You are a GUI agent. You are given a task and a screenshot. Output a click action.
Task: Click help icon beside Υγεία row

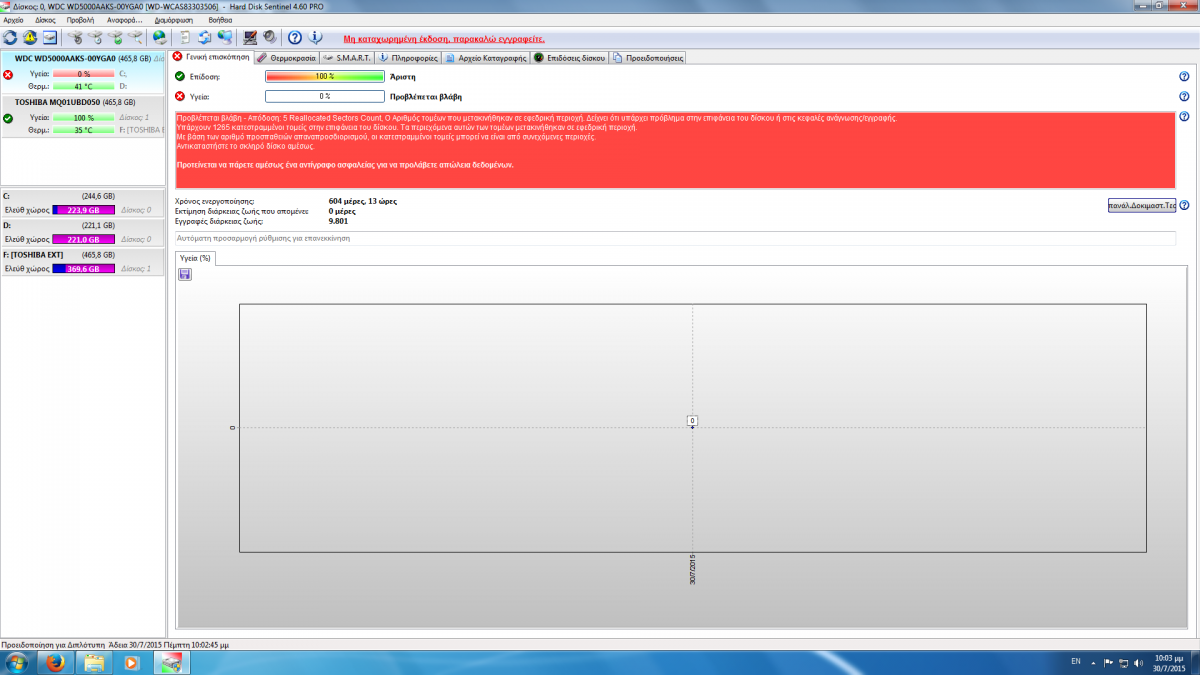click(x=1184, y=97)
